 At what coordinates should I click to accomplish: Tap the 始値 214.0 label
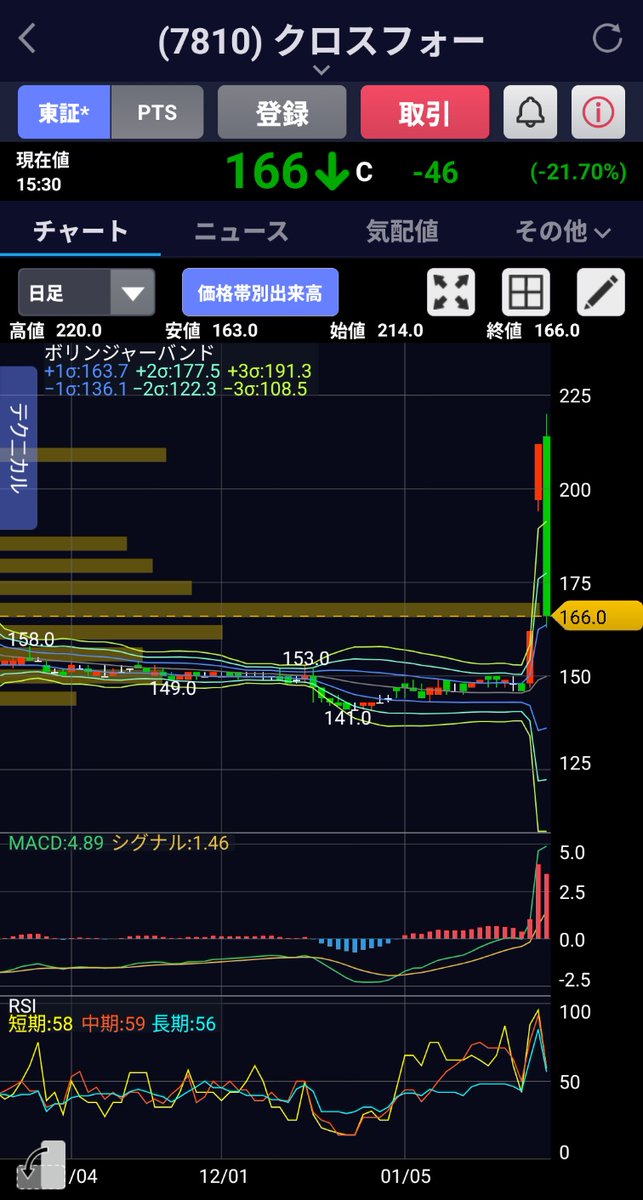click(x=376, y=331)
